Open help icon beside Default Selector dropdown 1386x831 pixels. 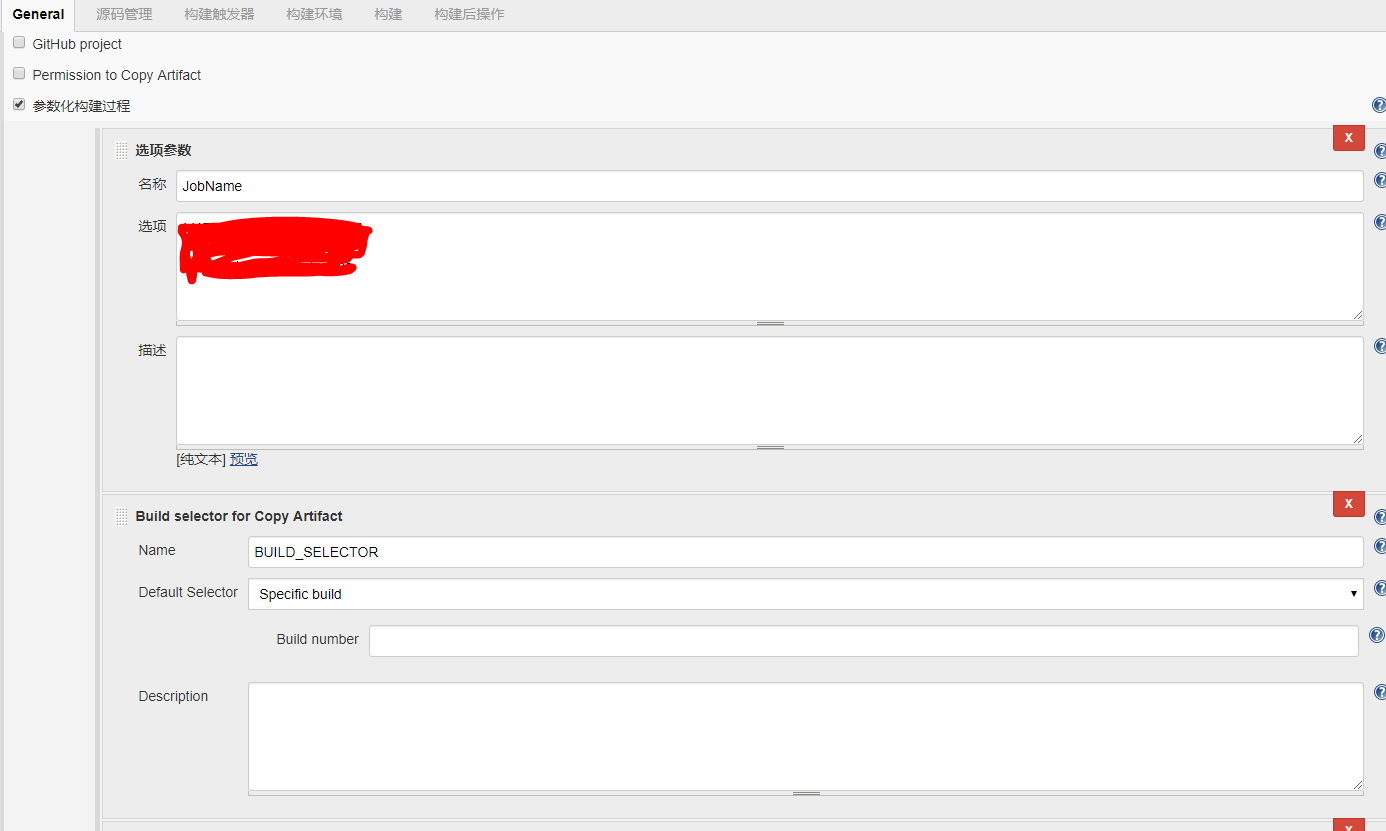tap(1380, 588)
